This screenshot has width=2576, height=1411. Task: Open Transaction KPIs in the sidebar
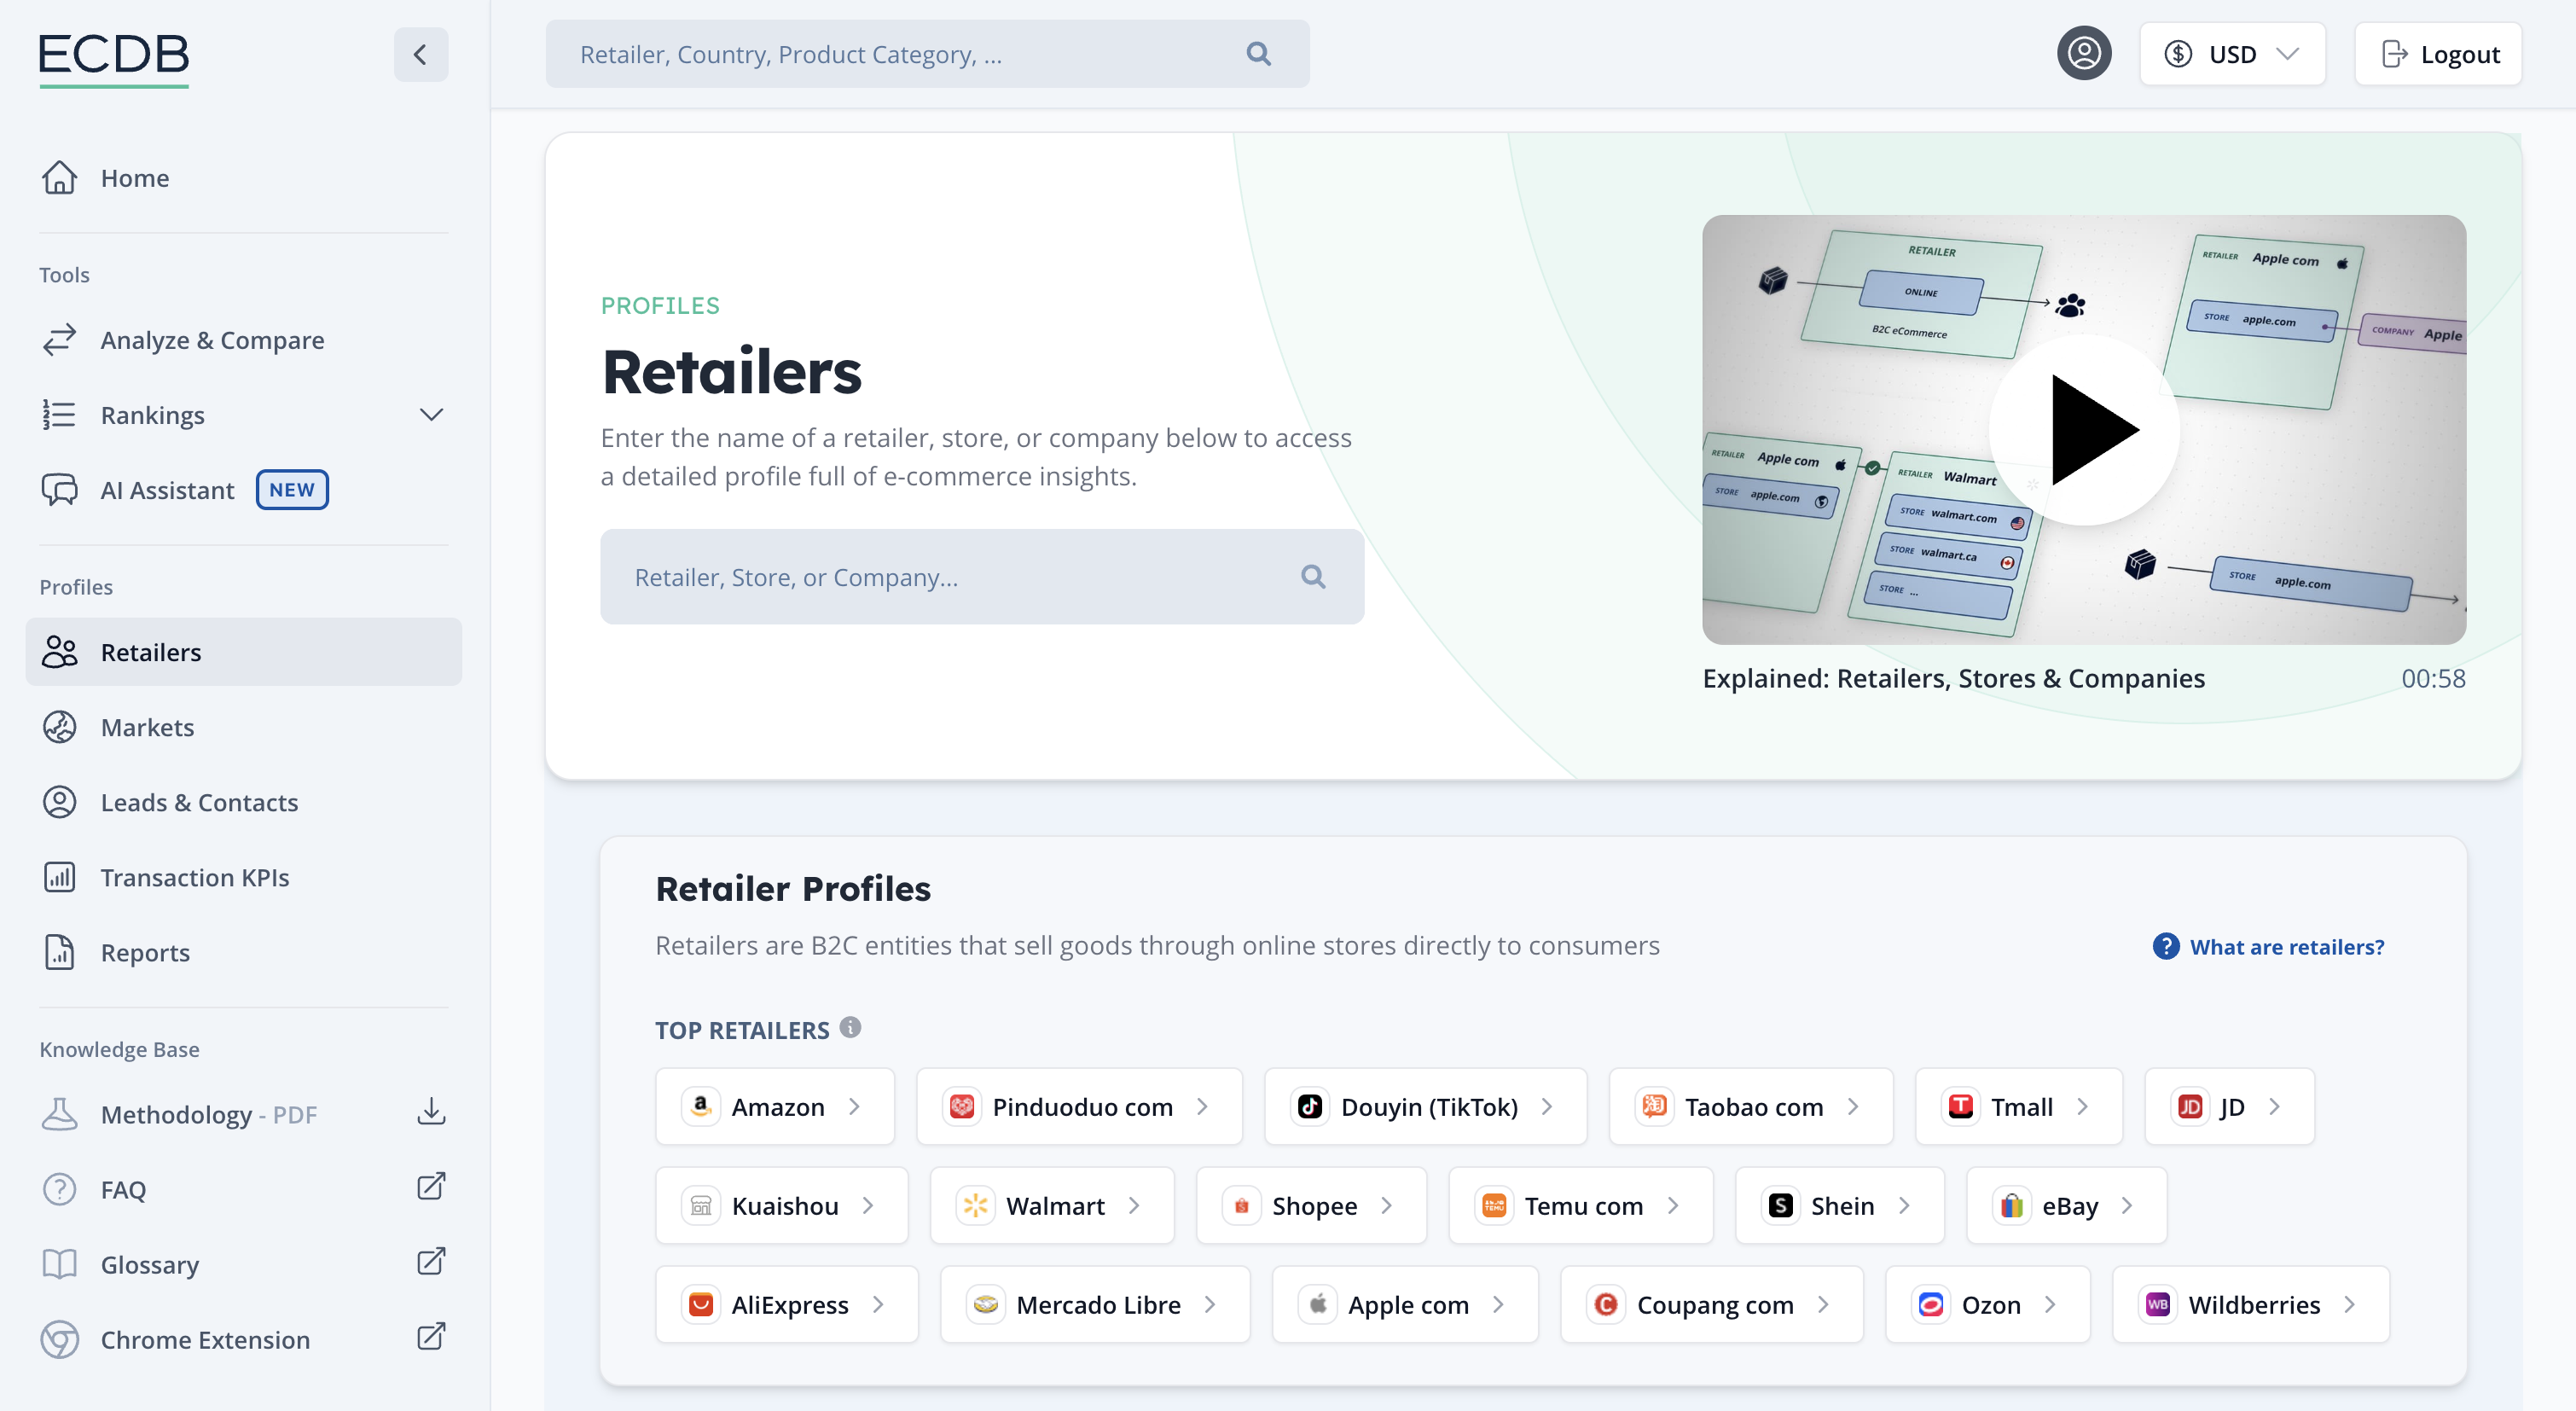[x=194, y=877]
